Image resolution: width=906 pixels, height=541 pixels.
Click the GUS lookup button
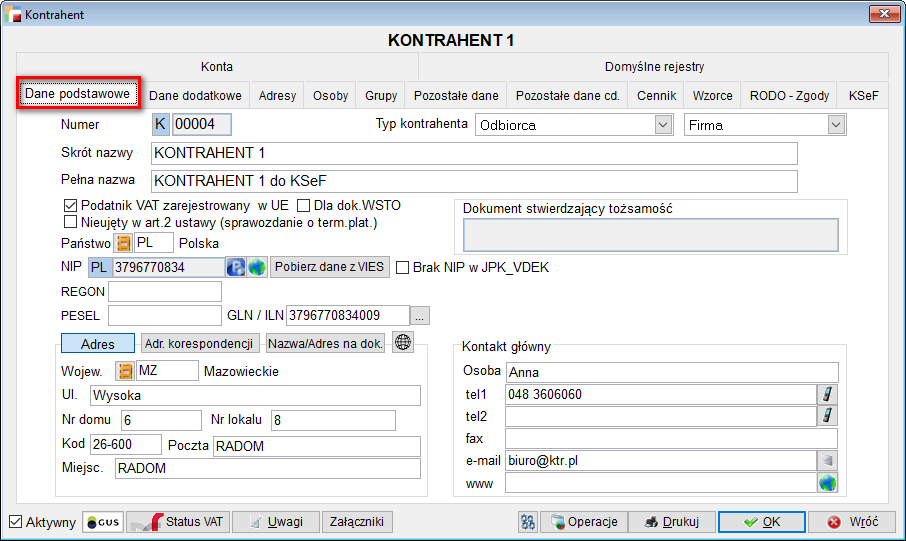pos(103,522)
